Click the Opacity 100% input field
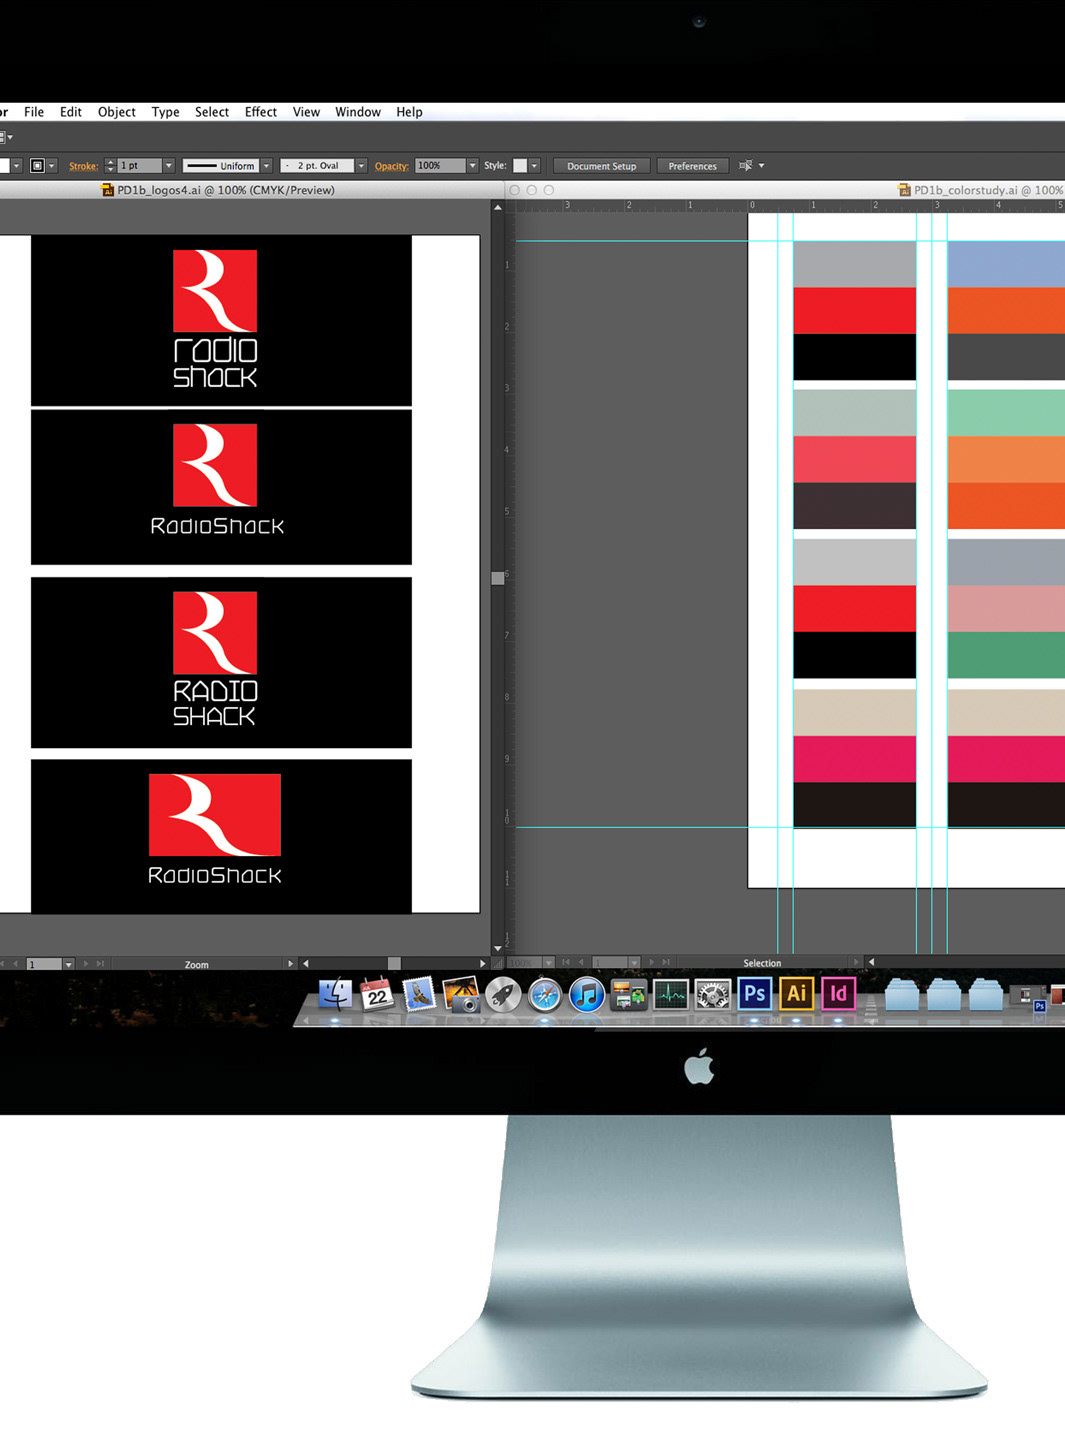 pos(440,166)
